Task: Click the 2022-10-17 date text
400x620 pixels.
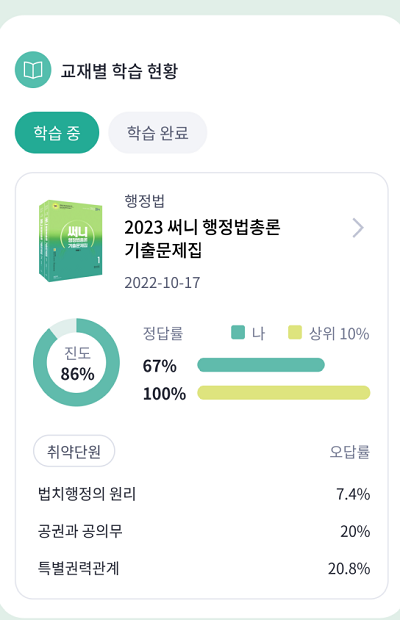Action: tap(162, 283)
